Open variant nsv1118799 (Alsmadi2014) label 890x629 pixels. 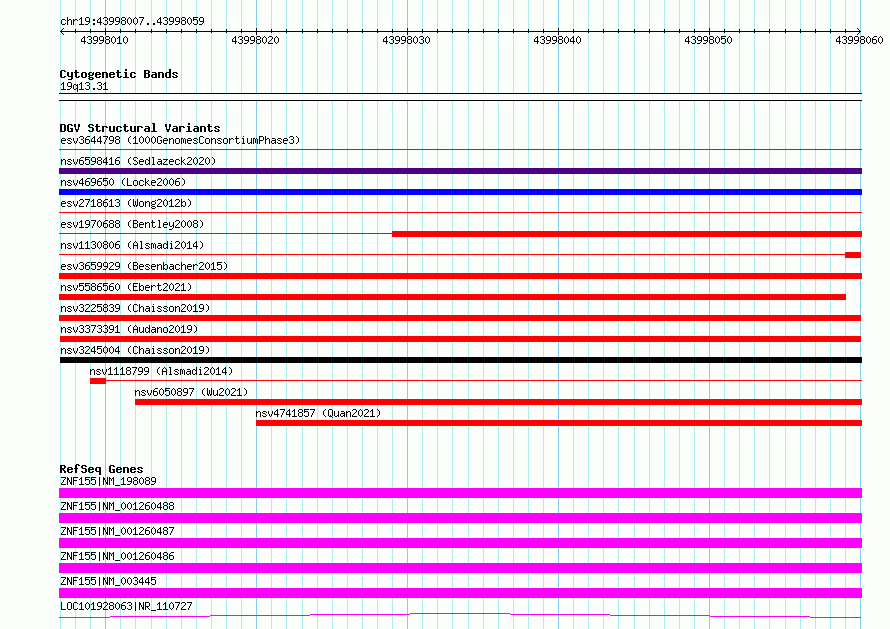pyautogui.click(x=161, y=371)
